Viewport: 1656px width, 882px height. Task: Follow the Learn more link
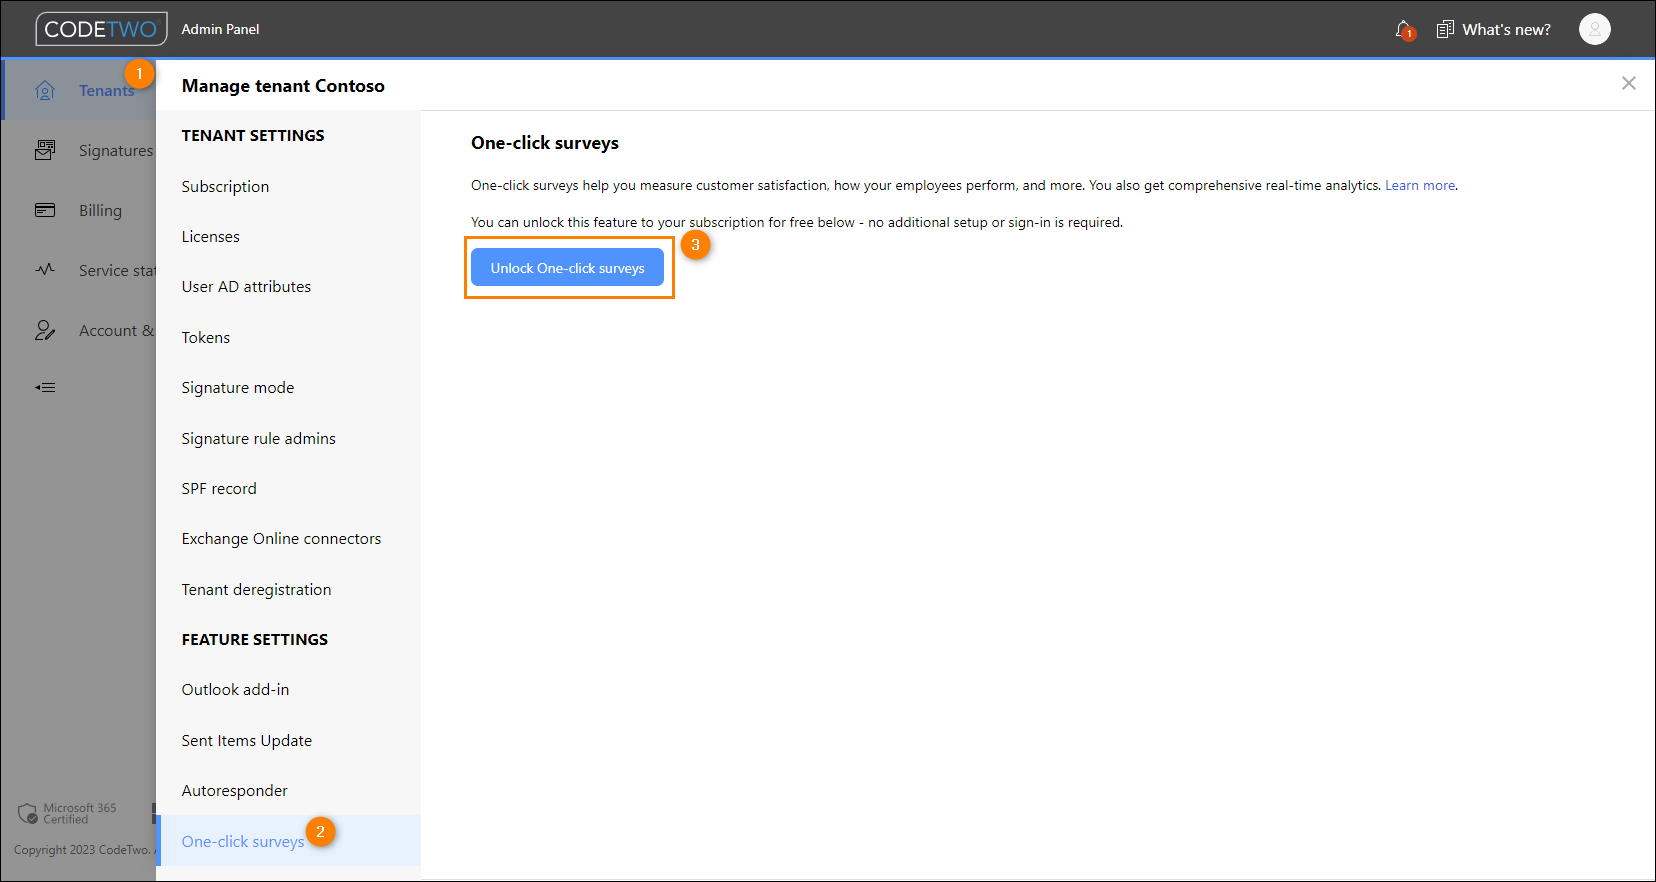pos(1420,185)
